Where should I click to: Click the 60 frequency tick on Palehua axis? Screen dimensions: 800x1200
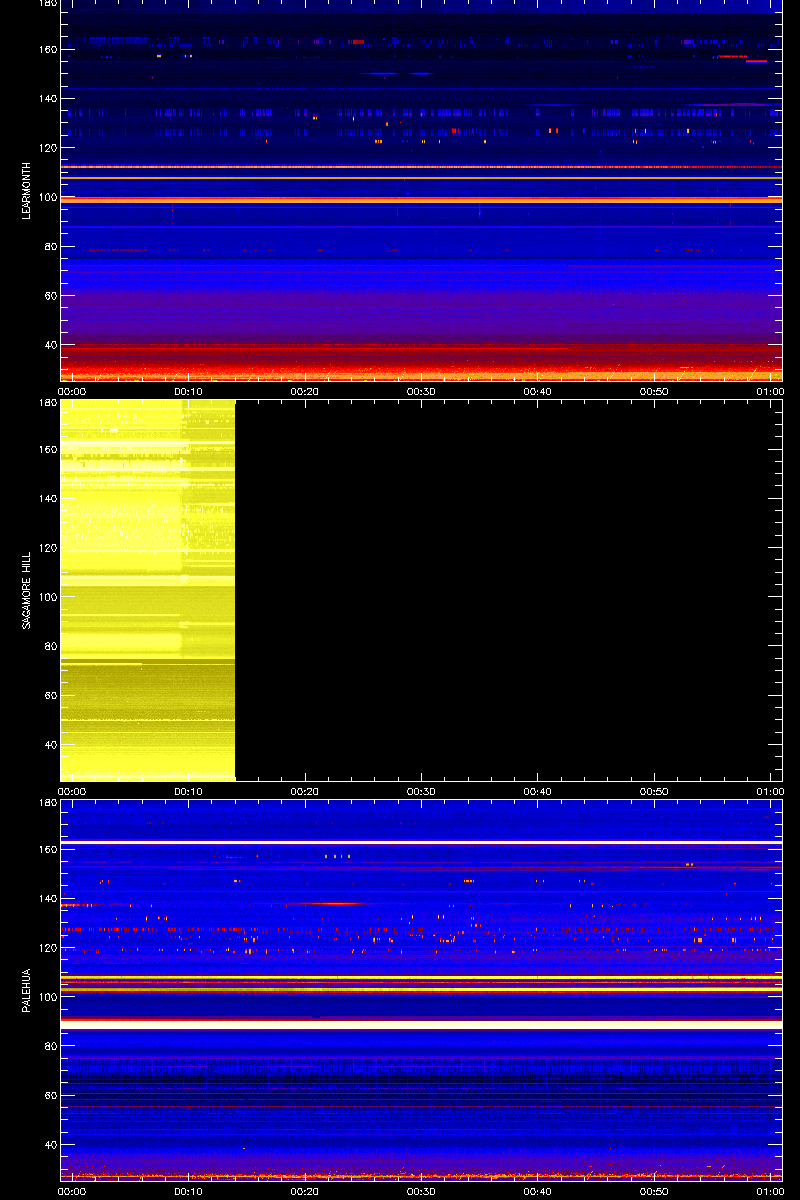point(50,1096)
